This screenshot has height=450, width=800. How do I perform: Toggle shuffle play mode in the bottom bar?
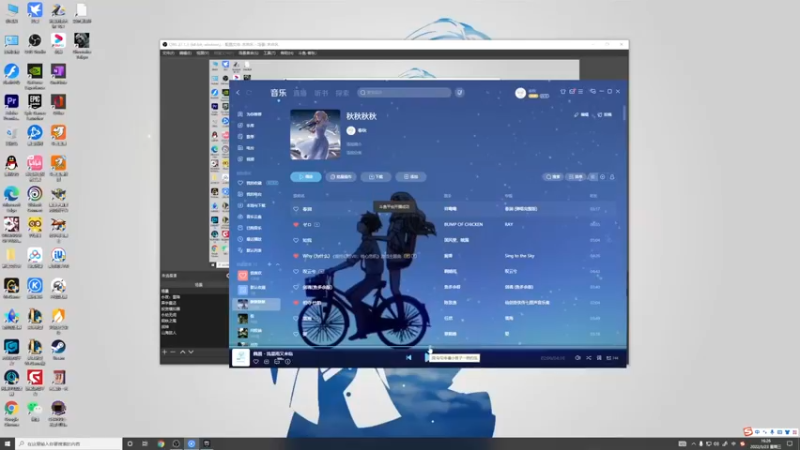(588, 358)
